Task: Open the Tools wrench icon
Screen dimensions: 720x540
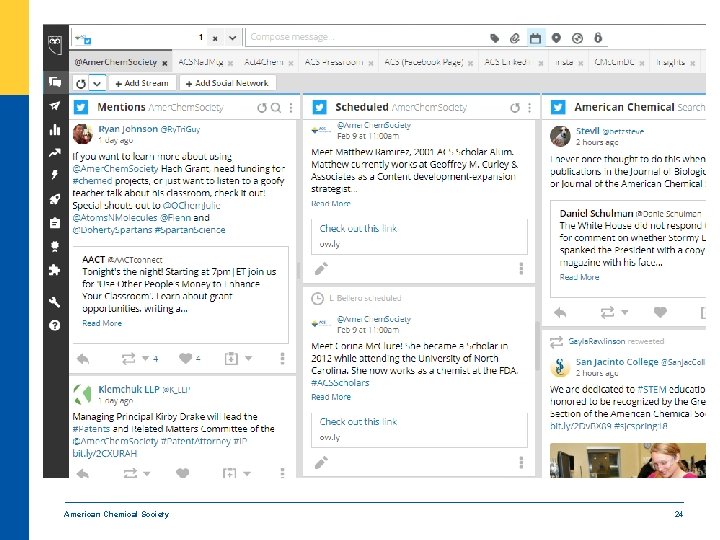Action: (55, 302)
